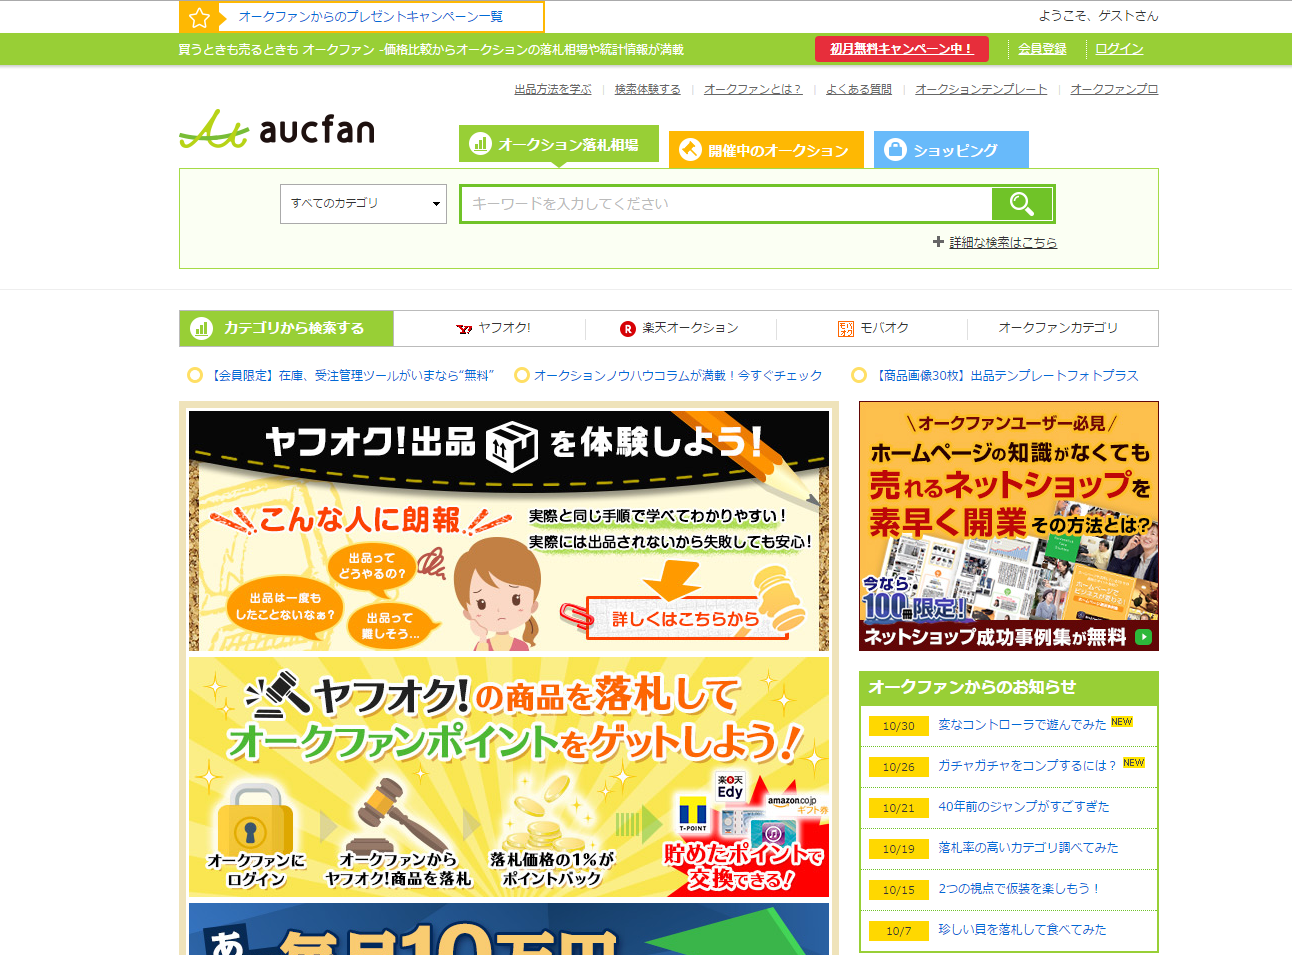1292x955 pixels.
Task: Click the 10/30 date label
Action: [899, 726]
